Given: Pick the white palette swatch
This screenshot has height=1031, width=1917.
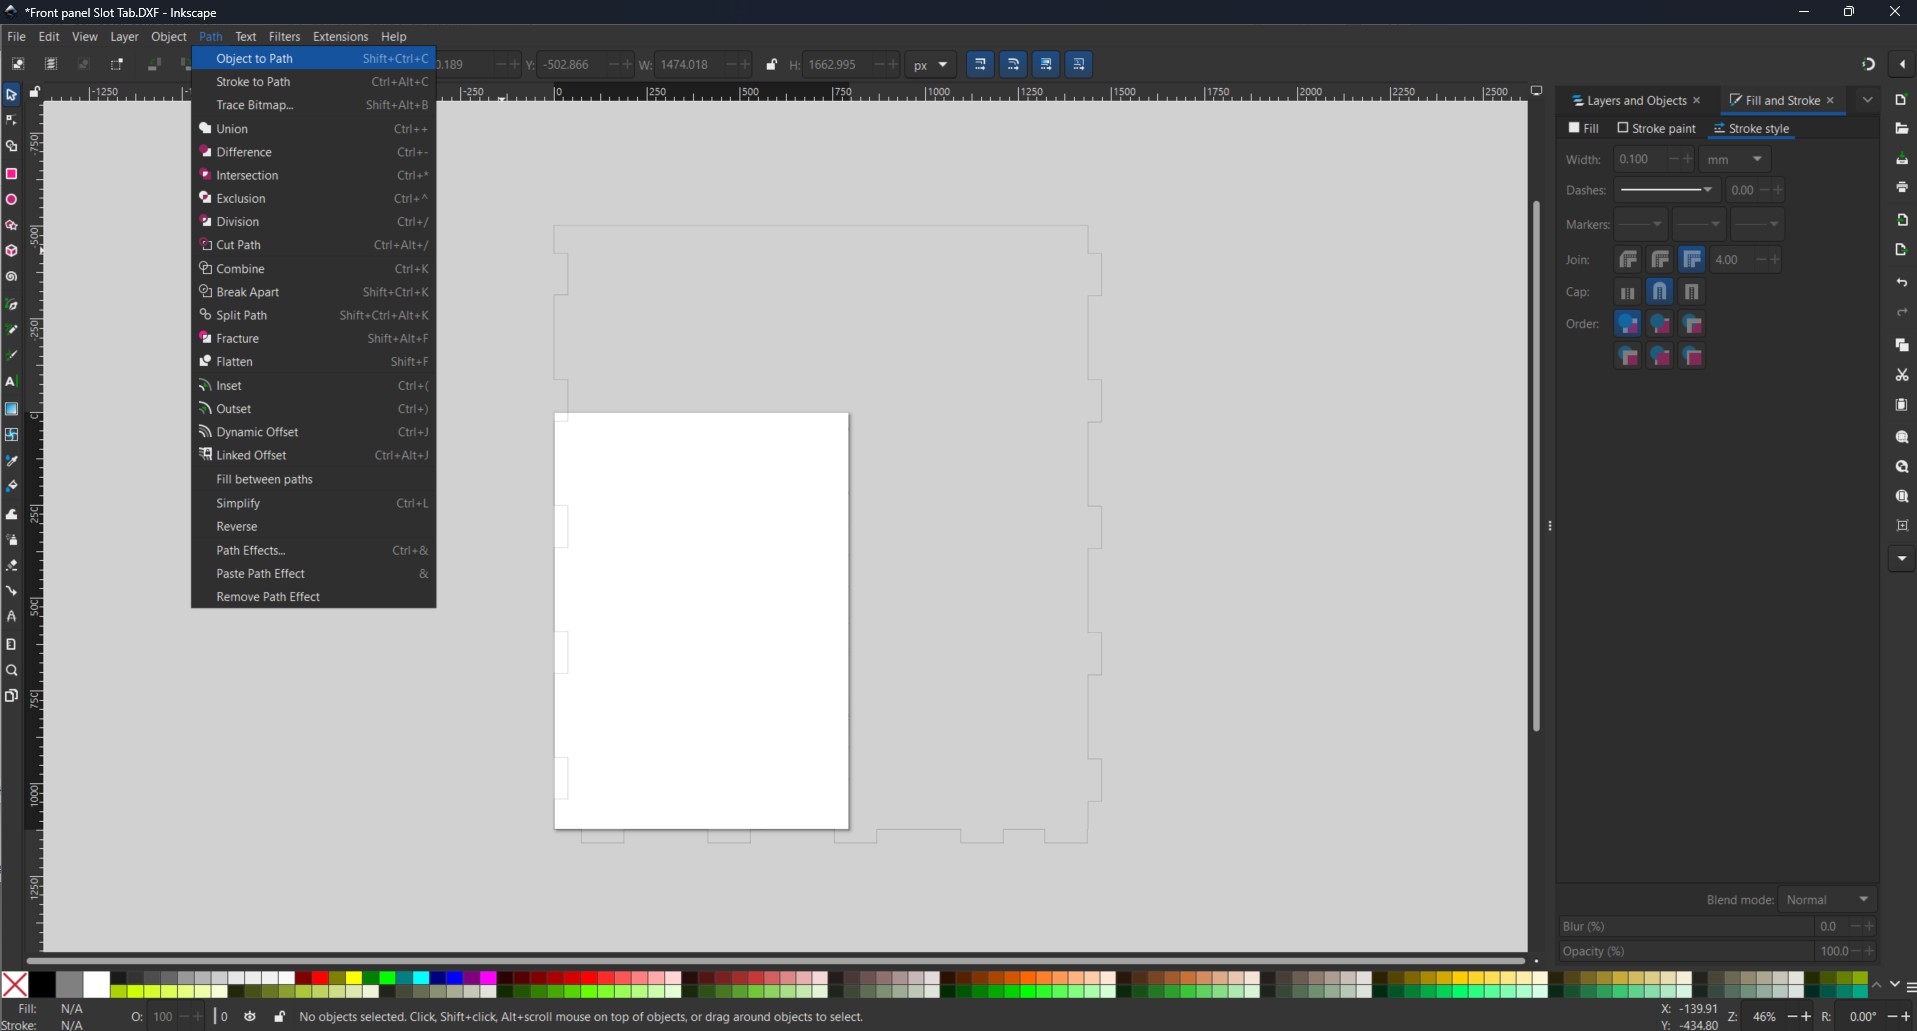Looking at the screenshot, I should click(x=96, y=984).
